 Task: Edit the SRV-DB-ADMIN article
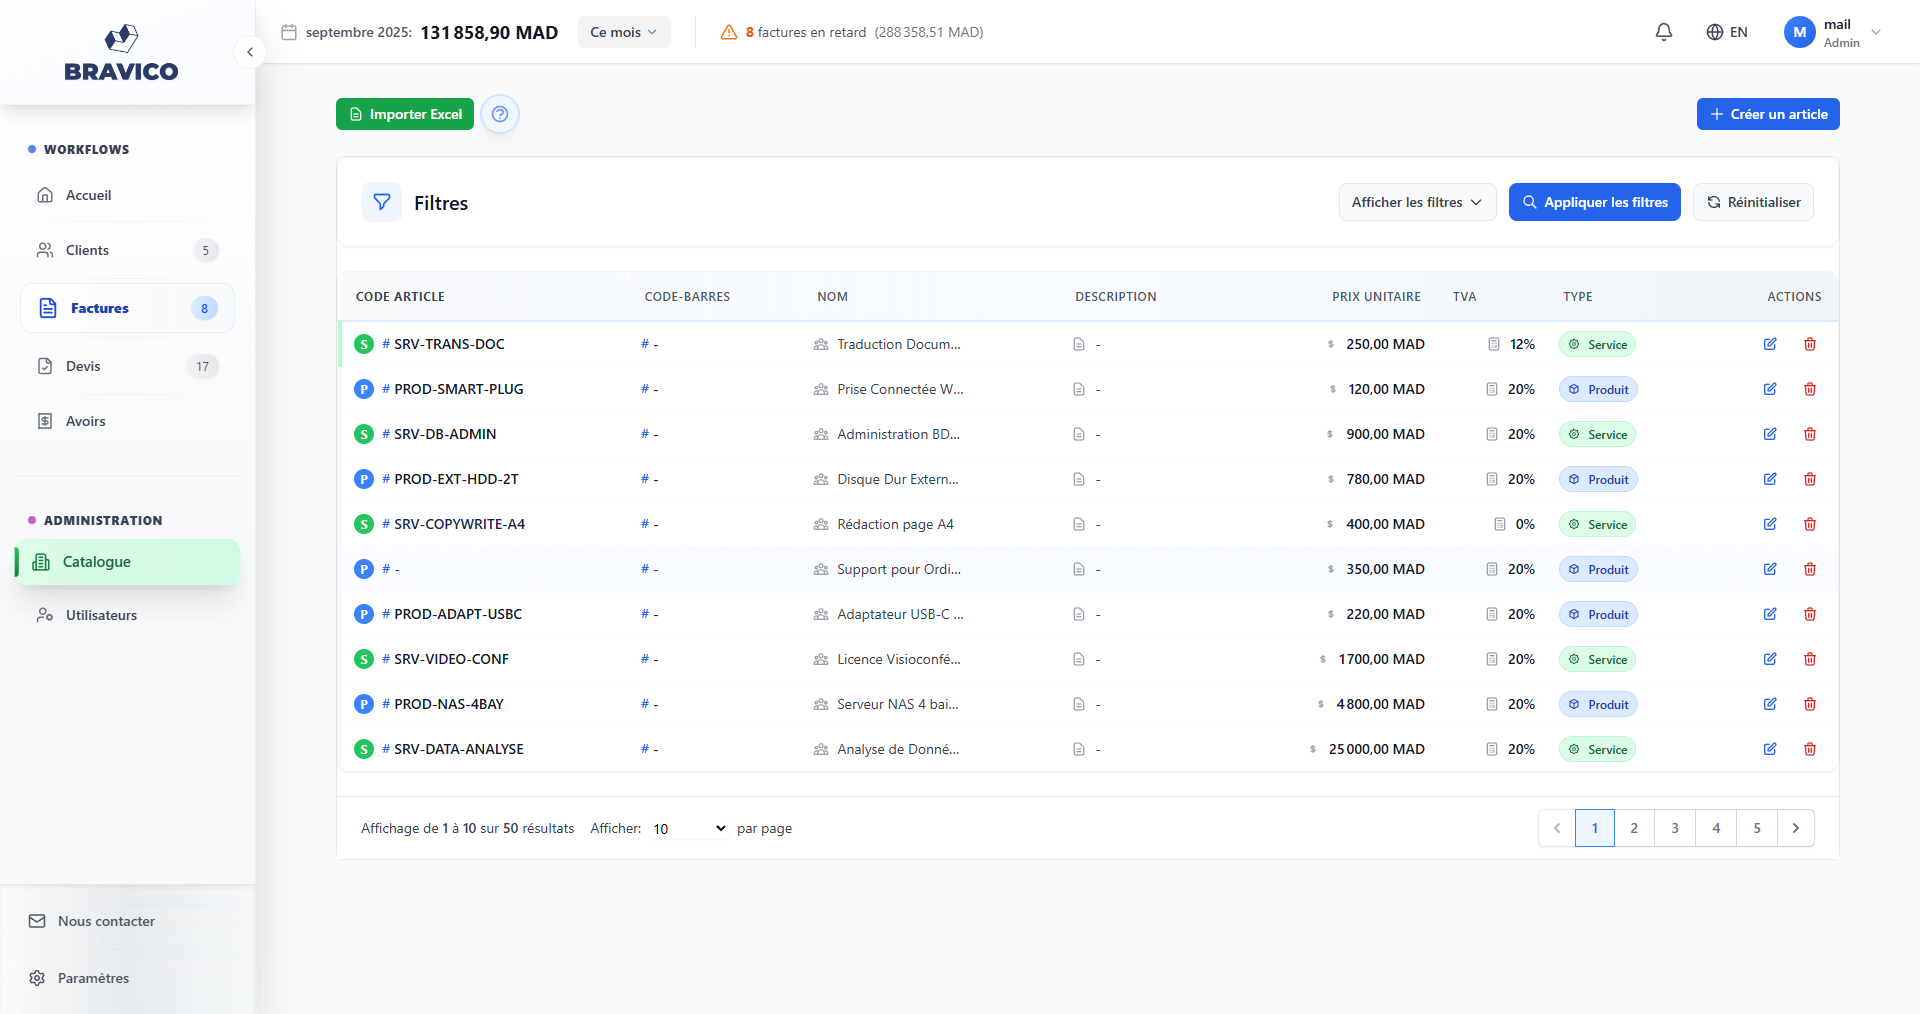coord(1770,434)
